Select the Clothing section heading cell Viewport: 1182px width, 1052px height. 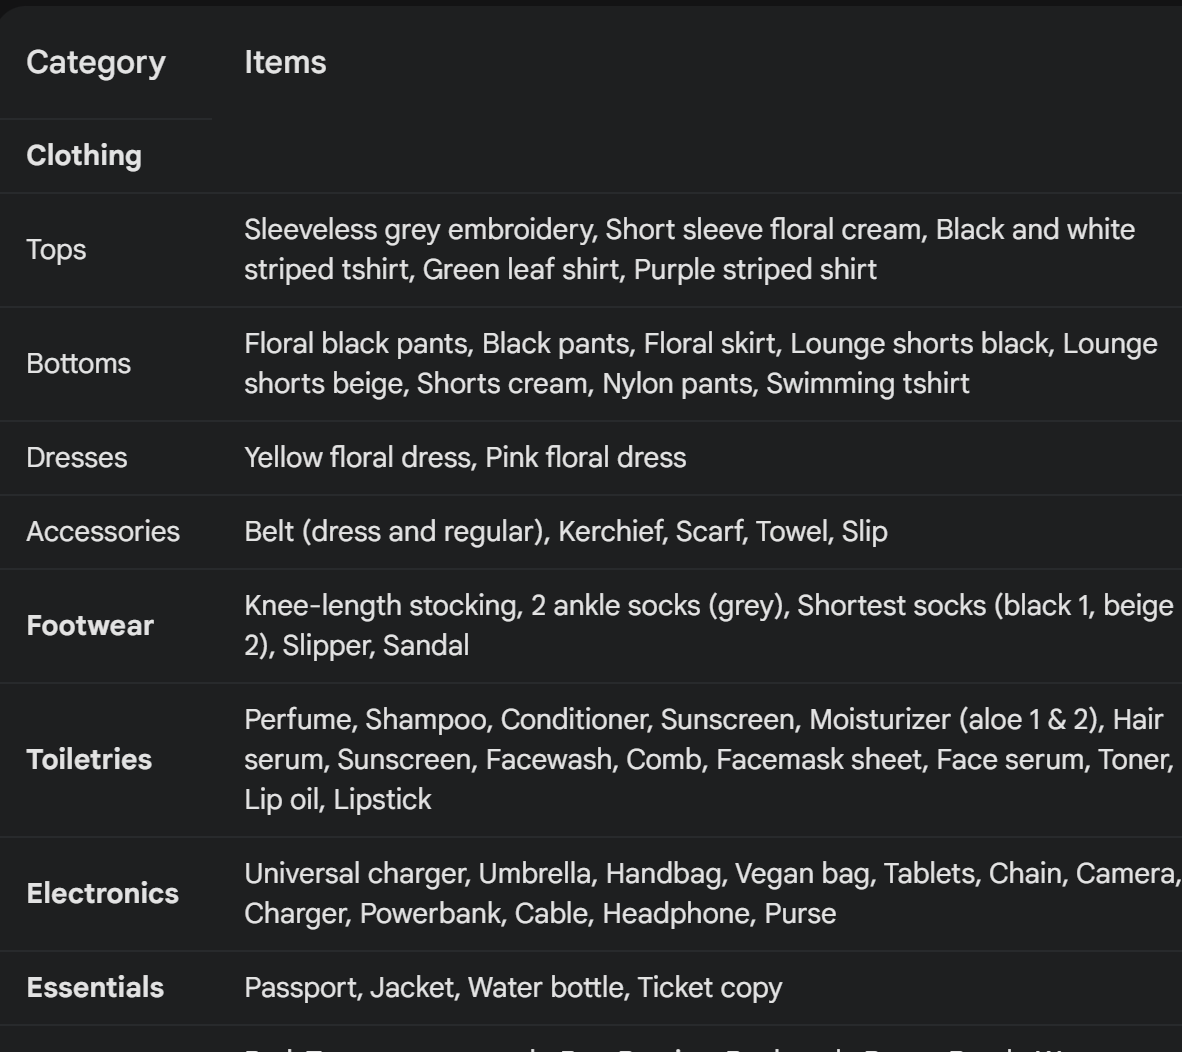click(x=84, y=155)
